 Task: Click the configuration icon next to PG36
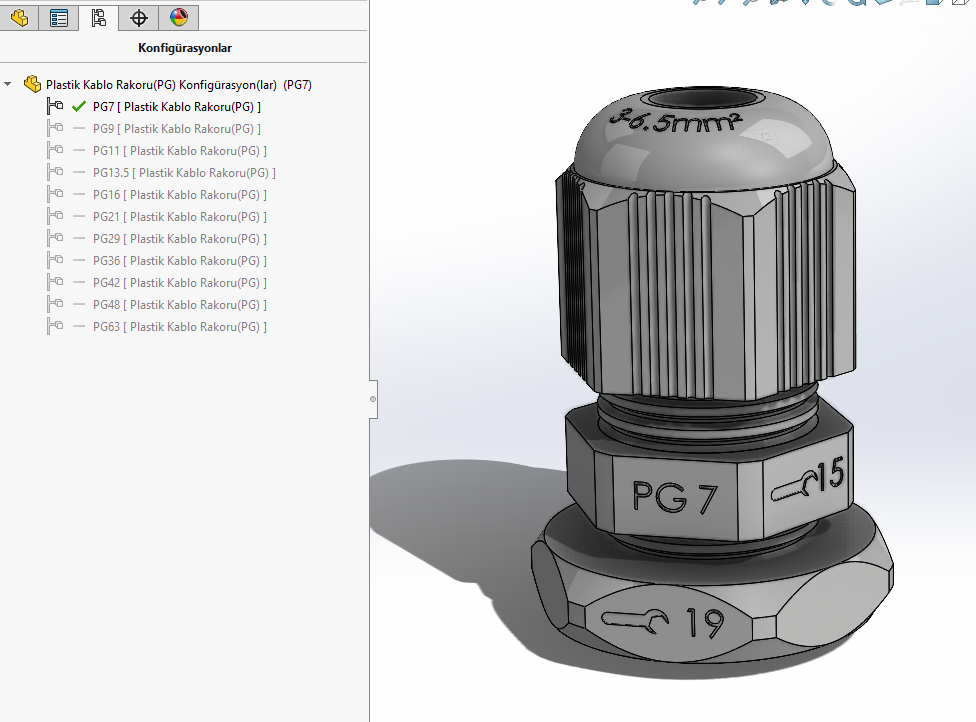pos(55,260)
